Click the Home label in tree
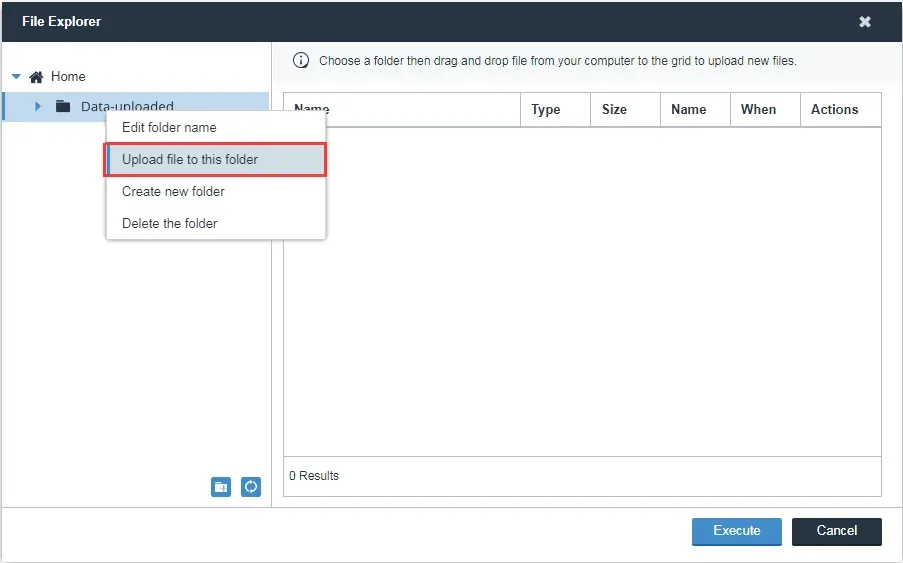Viewport: 903px width, 563px height. tap(68, 77)
